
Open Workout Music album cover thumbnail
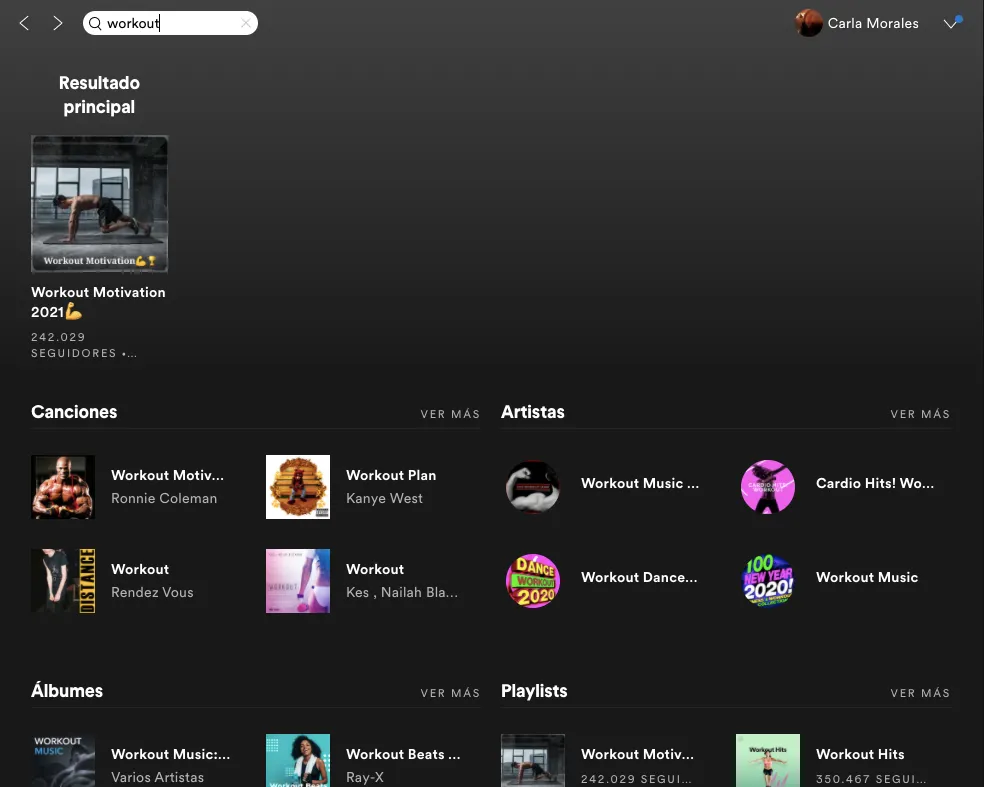click(63, 761)
